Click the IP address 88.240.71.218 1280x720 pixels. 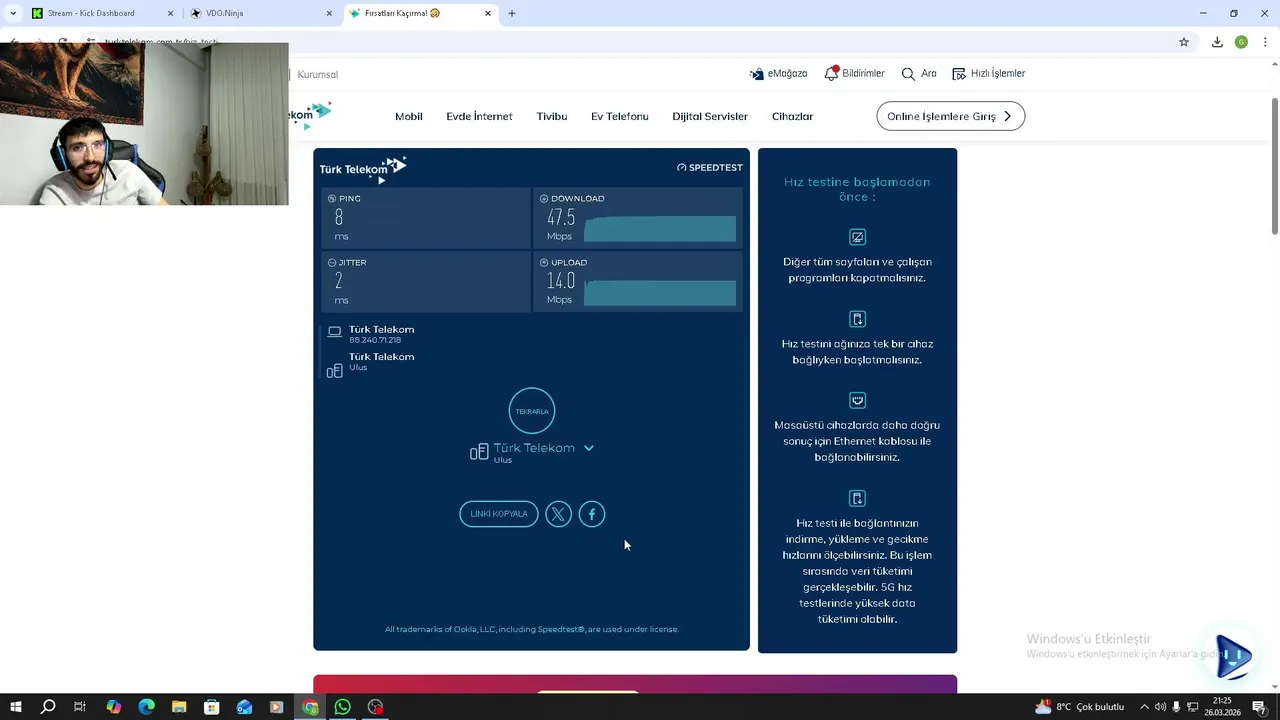[x=375, y=340]
